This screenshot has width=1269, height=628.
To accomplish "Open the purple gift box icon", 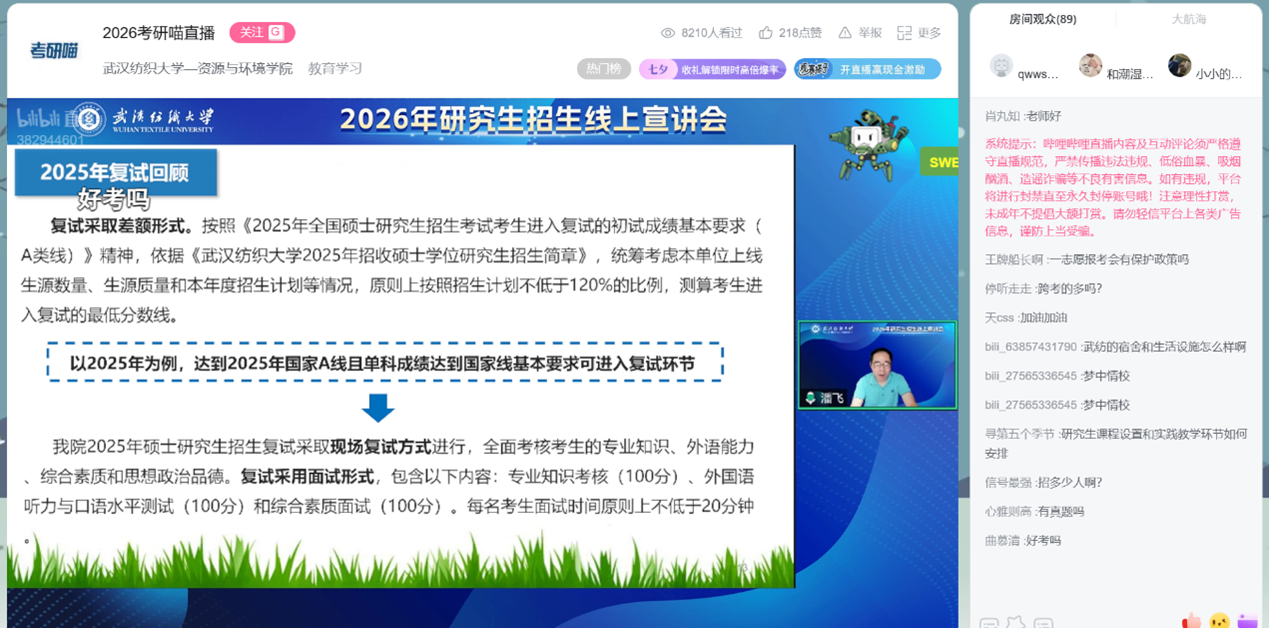I will (x=1247, y=621).
